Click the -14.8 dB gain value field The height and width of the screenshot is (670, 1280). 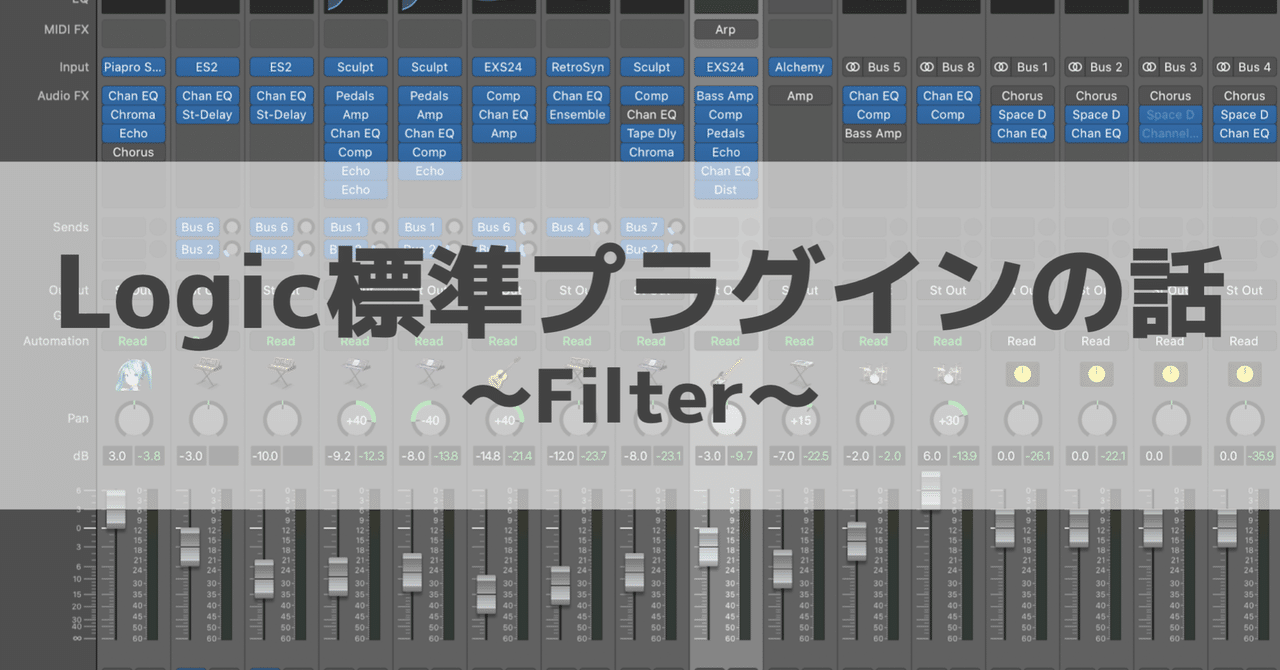coord(487,456)
